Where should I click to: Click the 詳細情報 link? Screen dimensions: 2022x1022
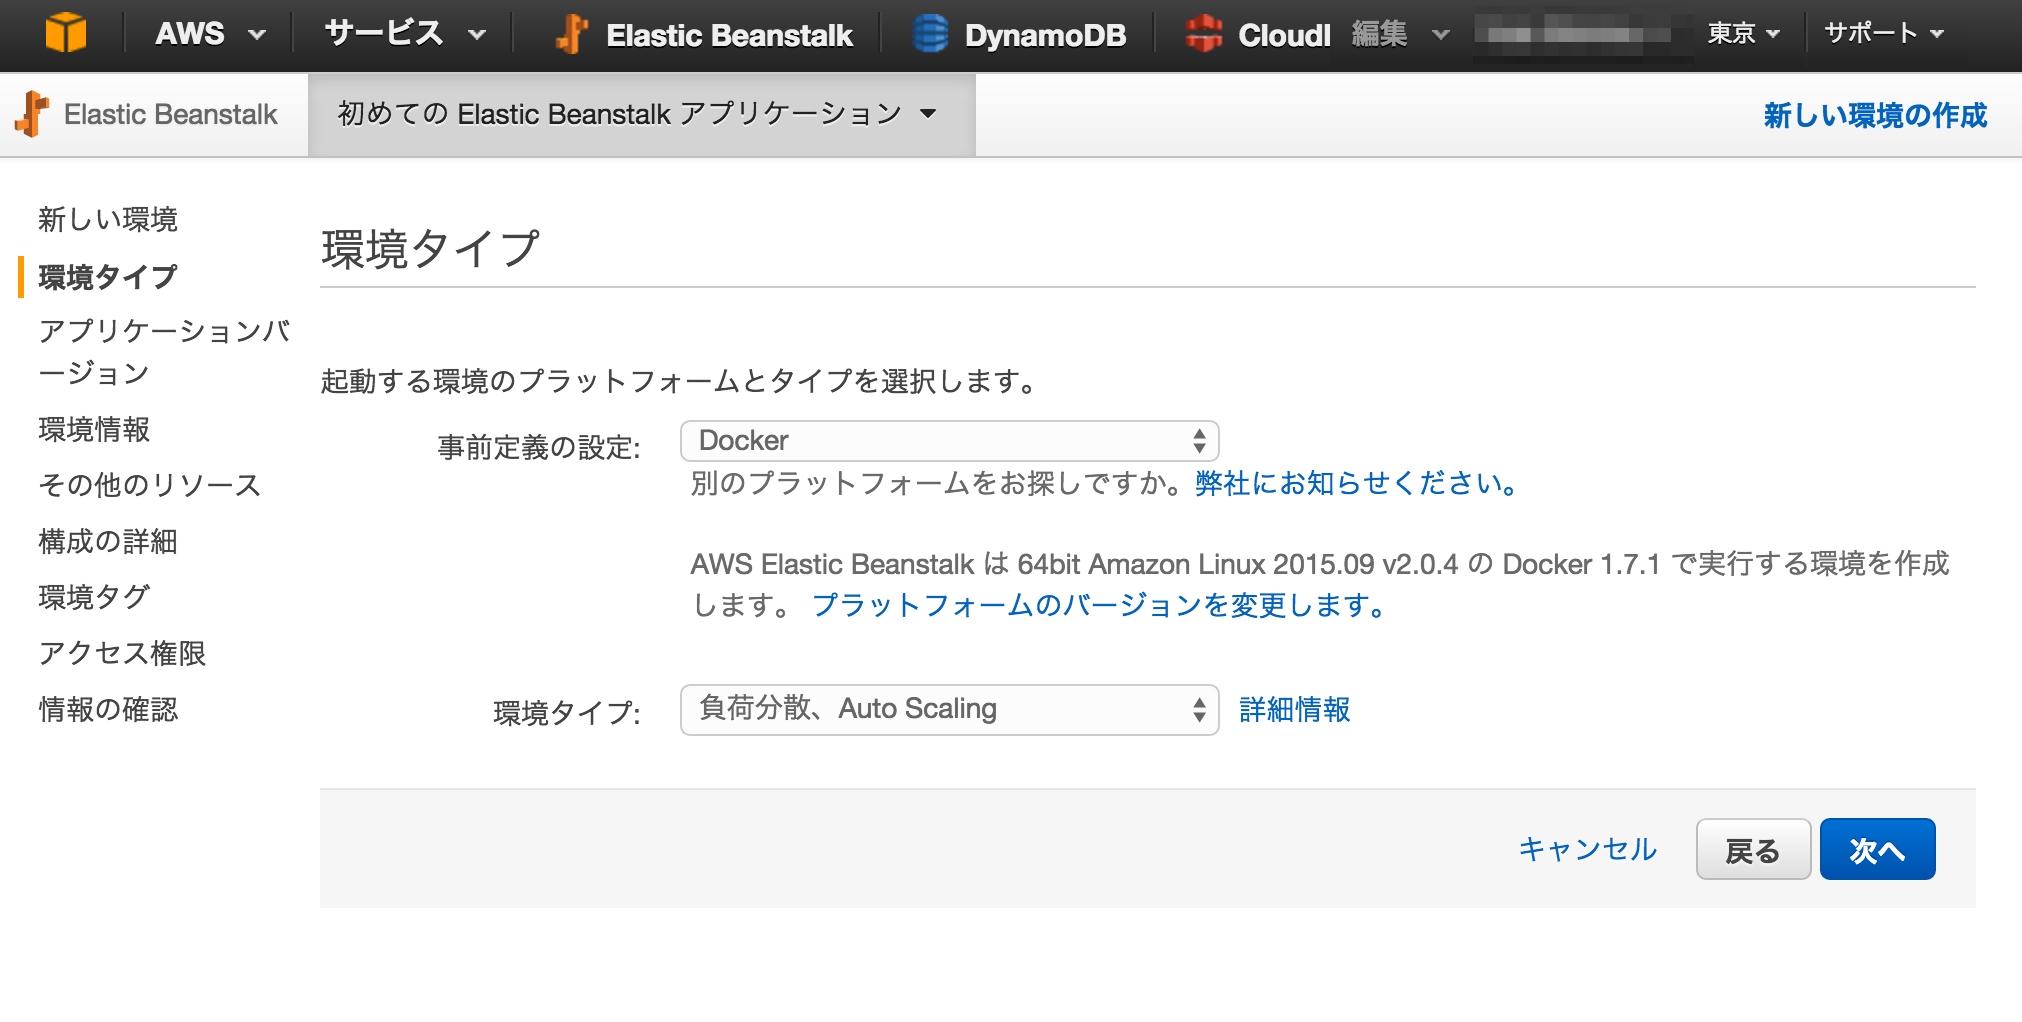click(x=1295, y=710)
